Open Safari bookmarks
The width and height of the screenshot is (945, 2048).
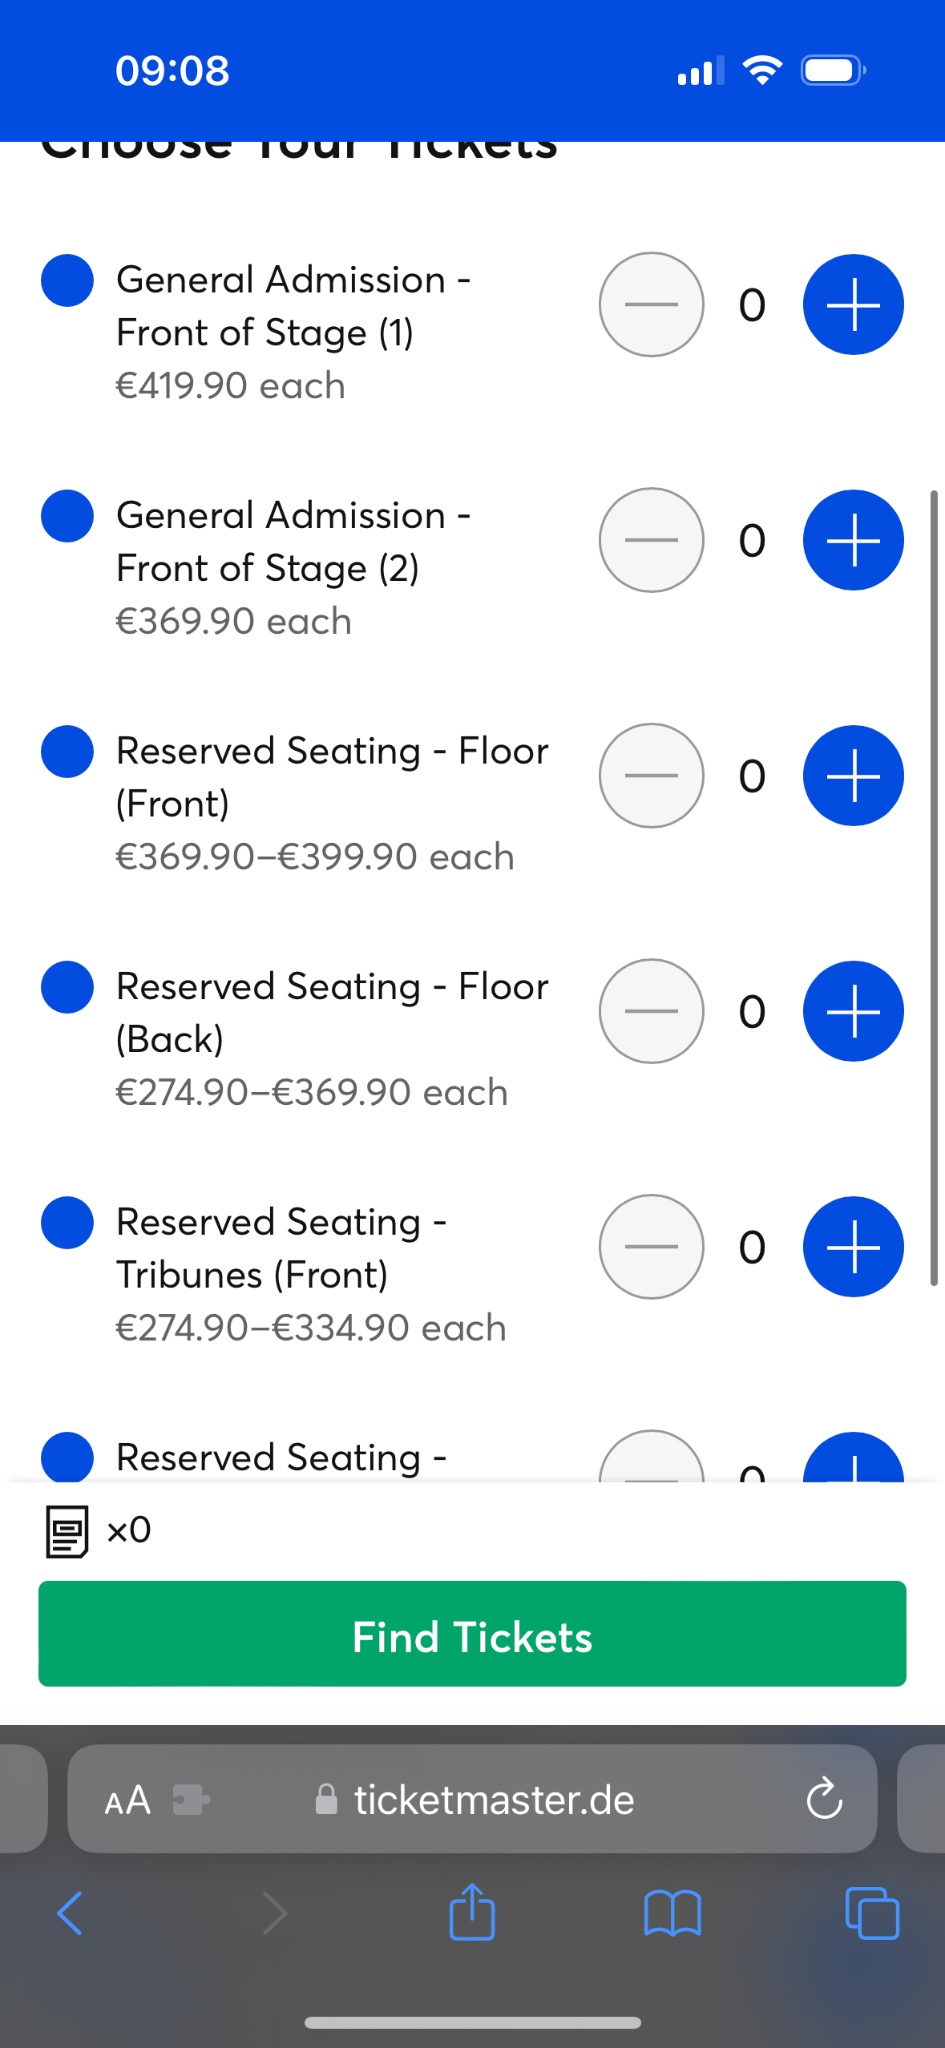tap(672, 1914)
